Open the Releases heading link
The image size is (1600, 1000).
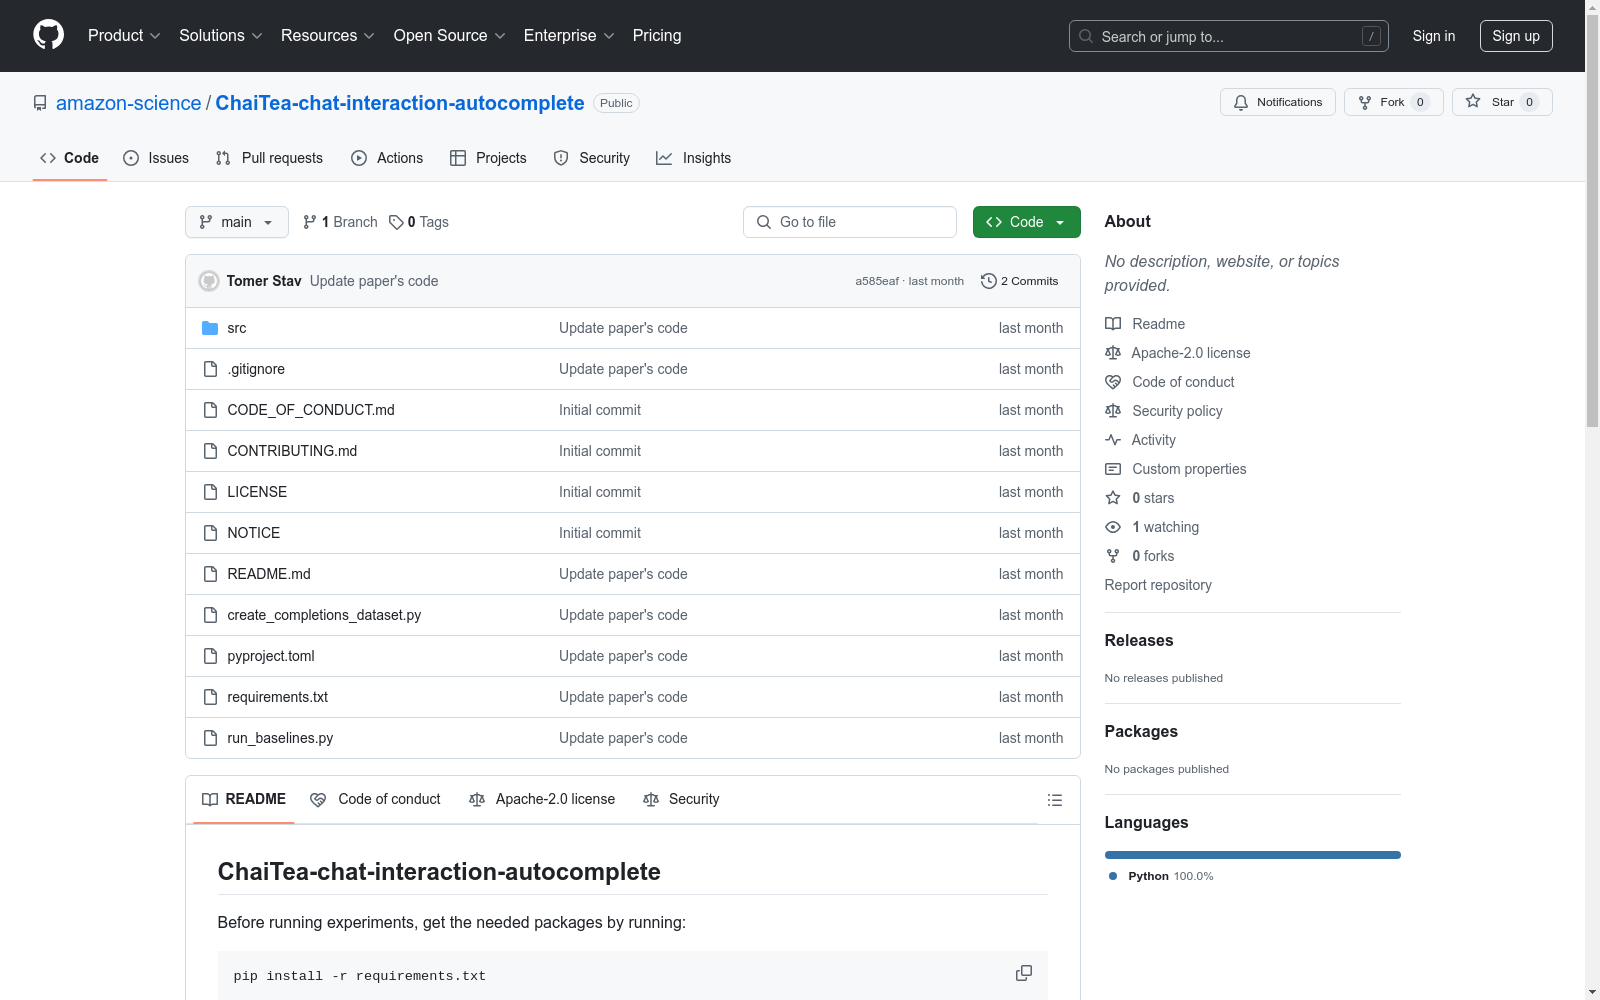click(1139, 640)
